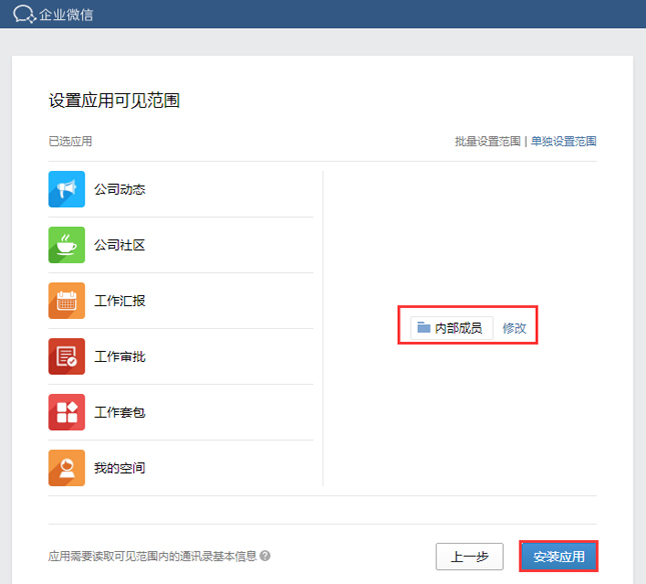Click the 我的空间 person icon

pos(66,468)
